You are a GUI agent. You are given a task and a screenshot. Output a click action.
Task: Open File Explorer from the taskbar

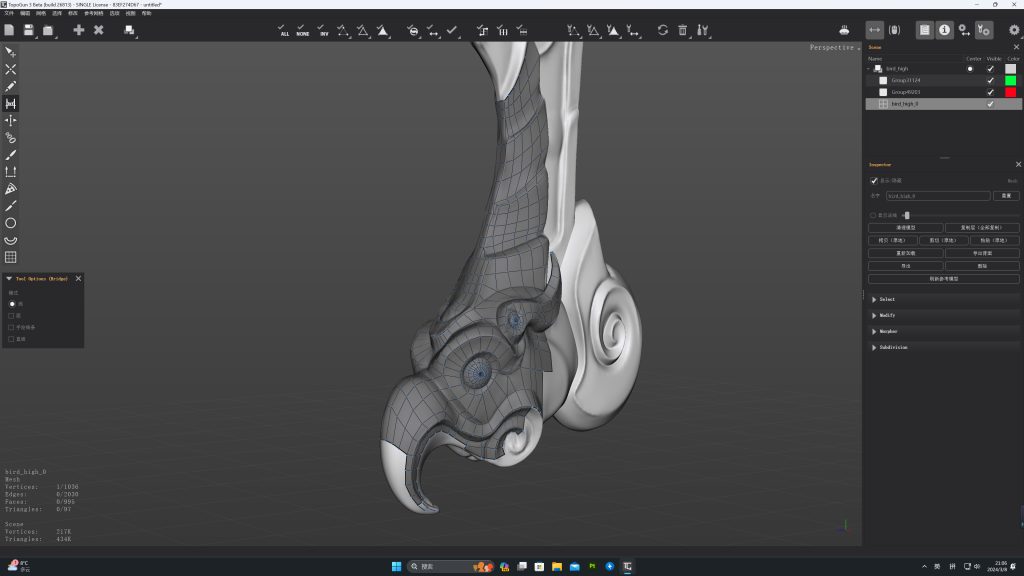(x=556, y=566)
